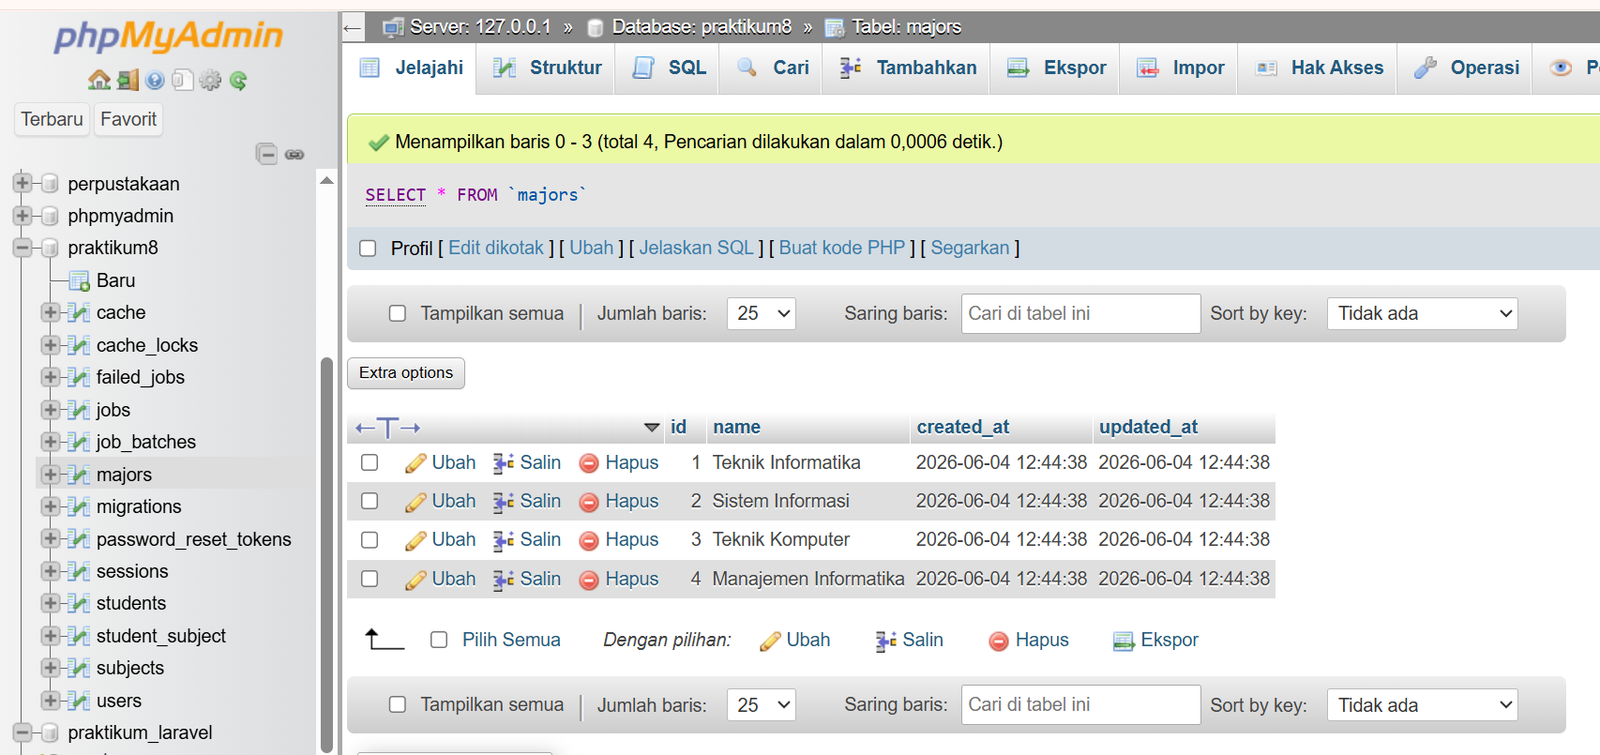1600x755 pixels.
Task: Switch to the Favorit navigation tab
Action: [x=128, y=119]
